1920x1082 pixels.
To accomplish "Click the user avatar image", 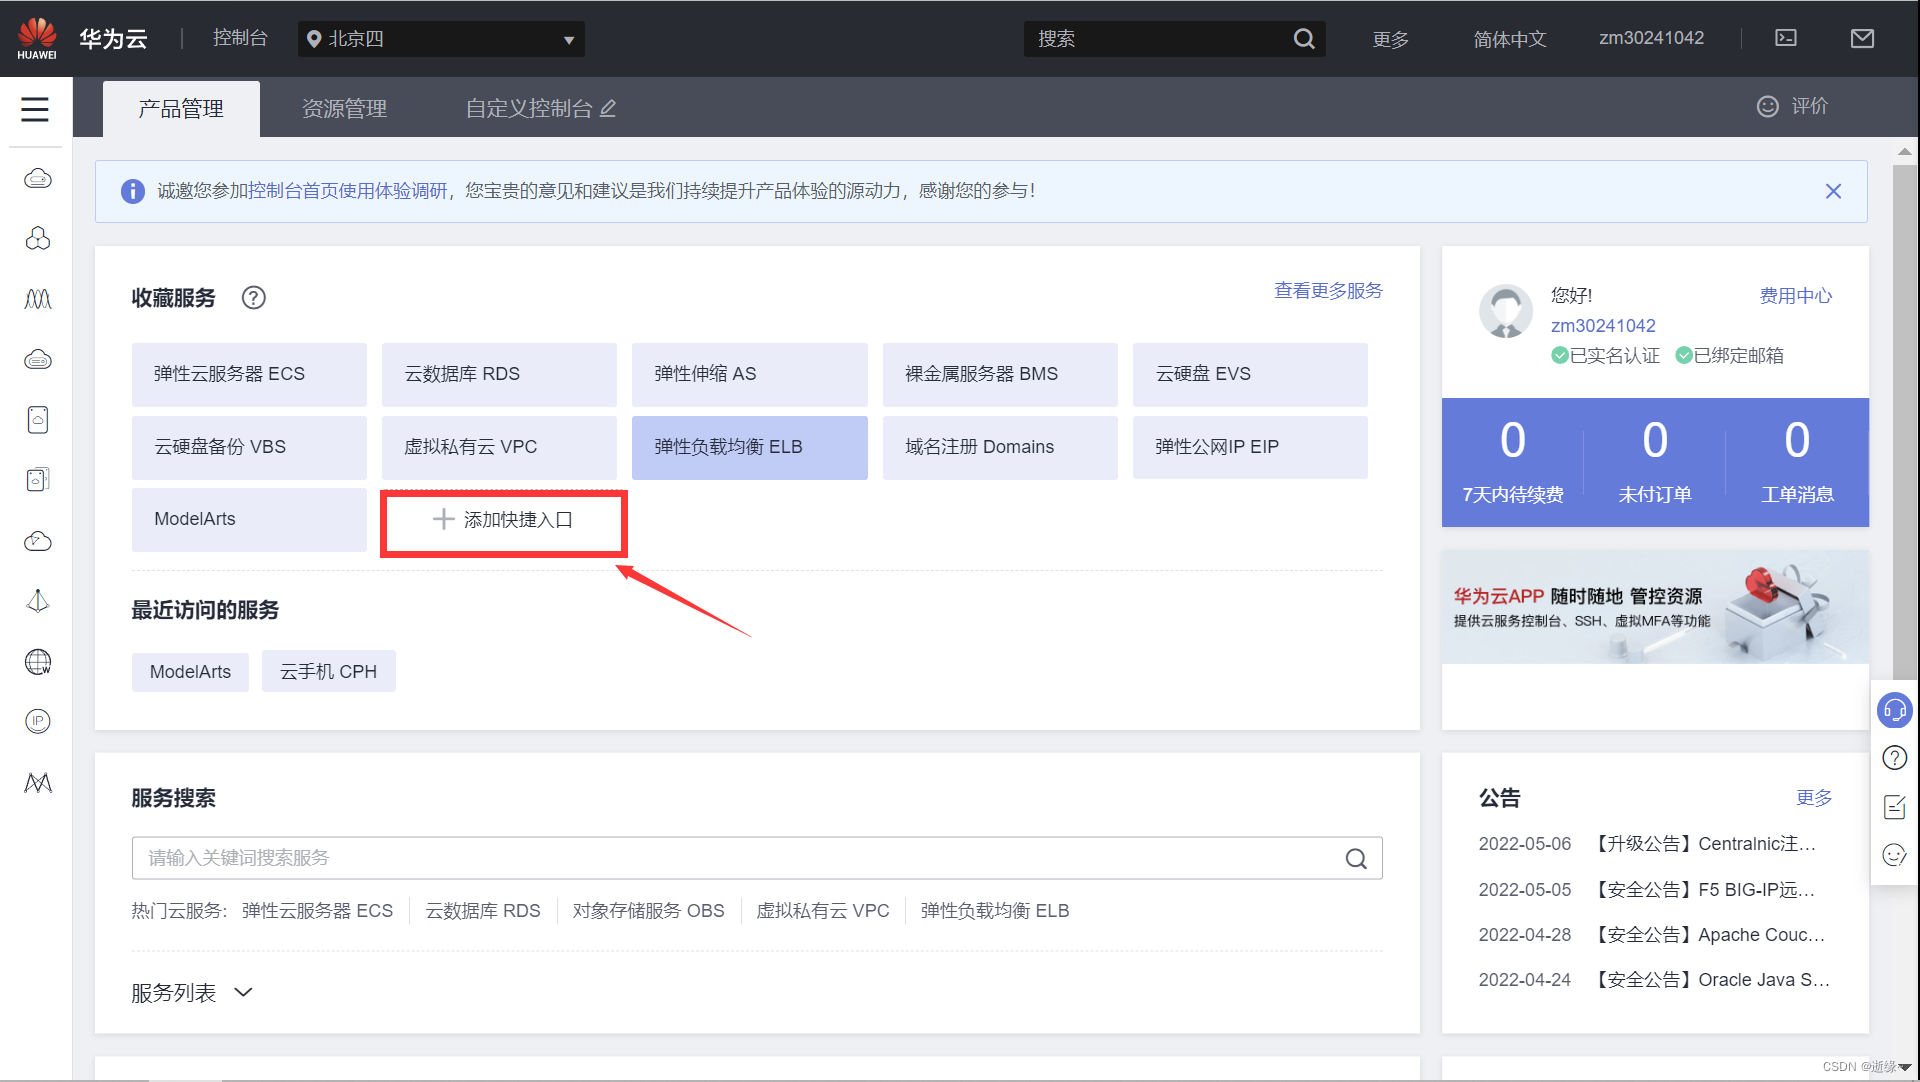I will [1506, 311].
